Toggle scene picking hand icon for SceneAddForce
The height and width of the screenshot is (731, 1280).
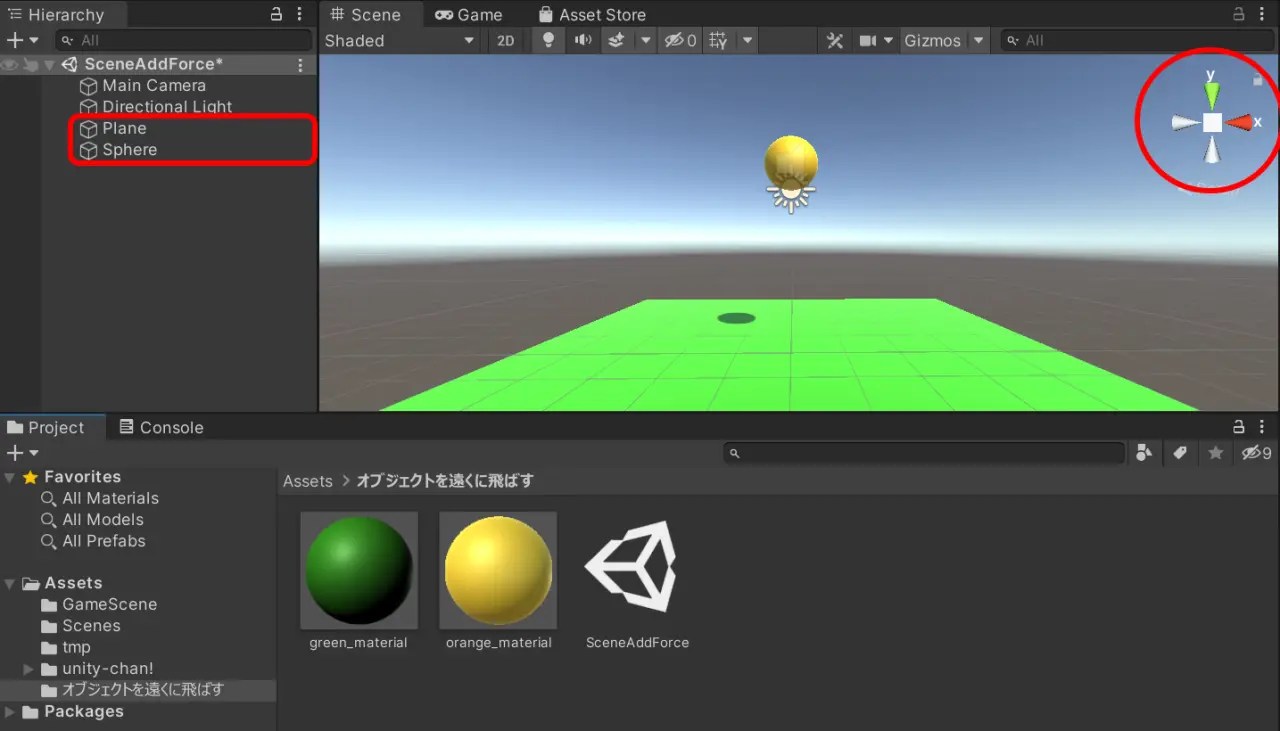(30, 64)
